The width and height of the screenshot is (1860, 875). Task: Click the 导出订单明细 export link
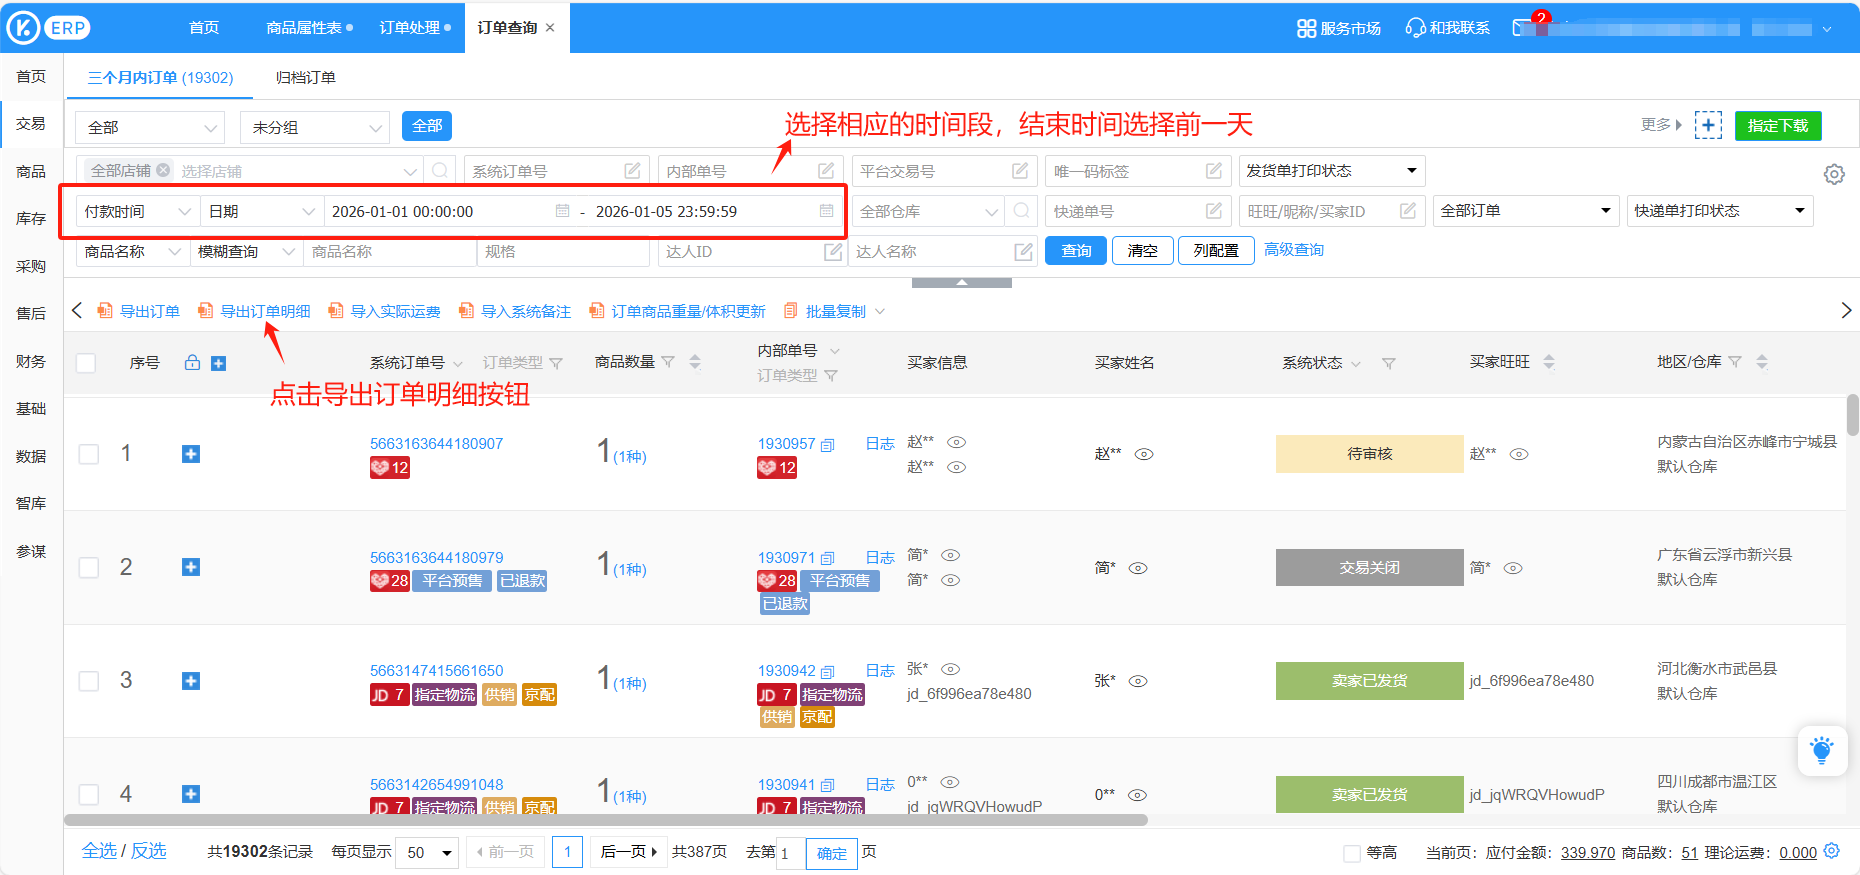pyautogui.click(x=264, y=312)
